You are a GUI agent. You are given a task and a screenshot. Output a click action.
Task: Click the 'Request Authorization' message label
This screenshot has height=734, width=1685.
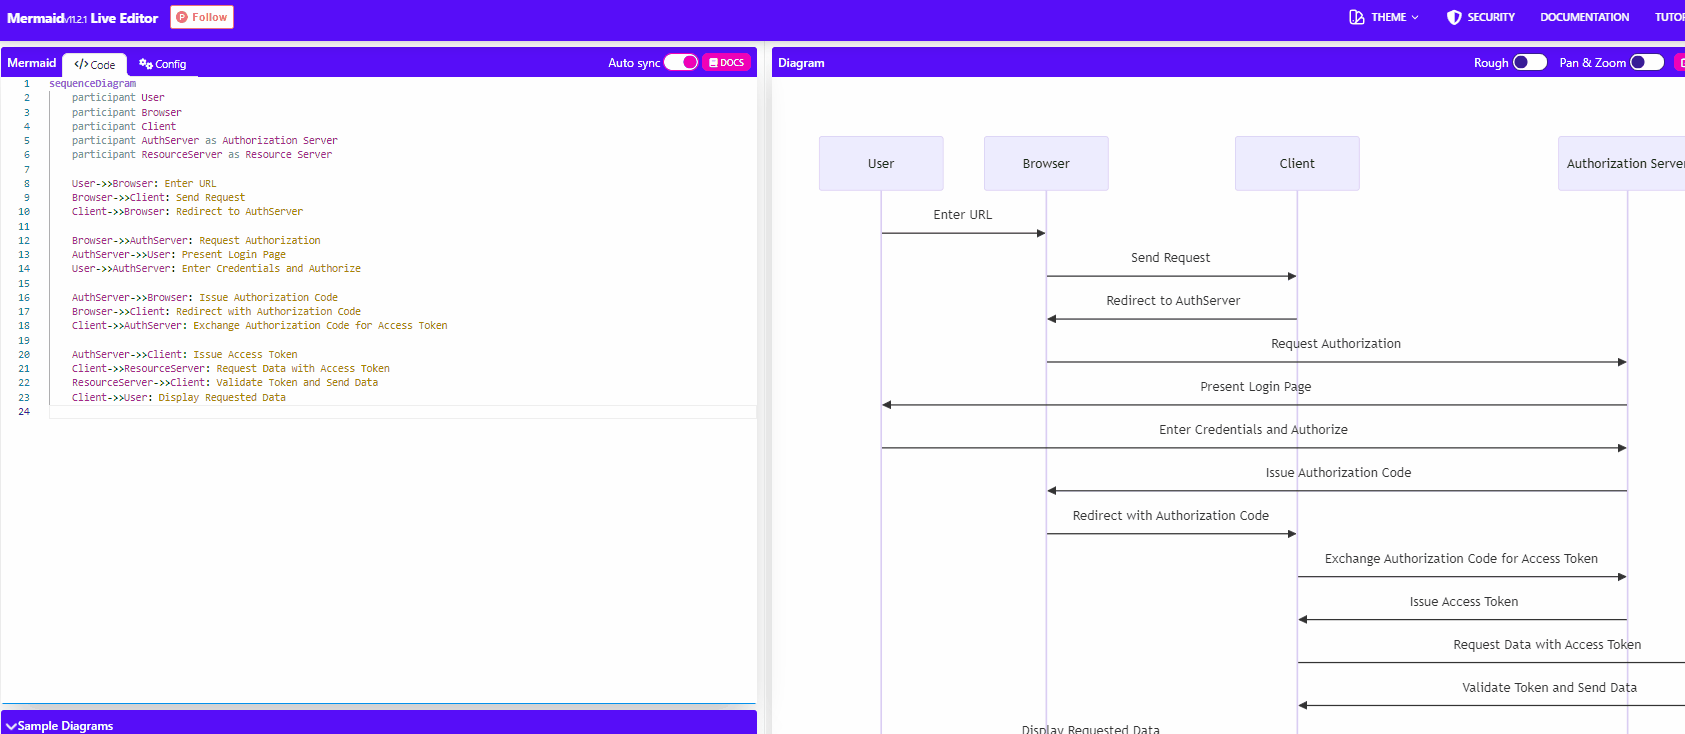click(1336, 344)
